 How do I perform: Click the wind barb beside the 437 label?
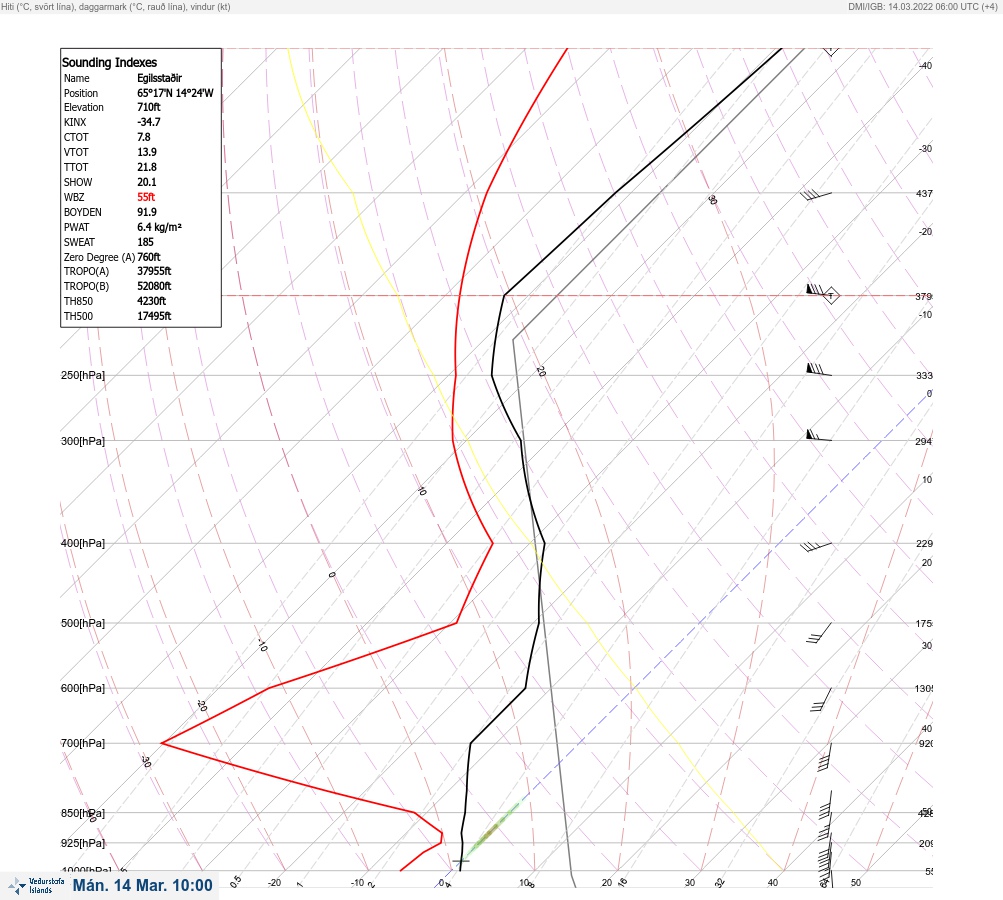tap(816, 194)
